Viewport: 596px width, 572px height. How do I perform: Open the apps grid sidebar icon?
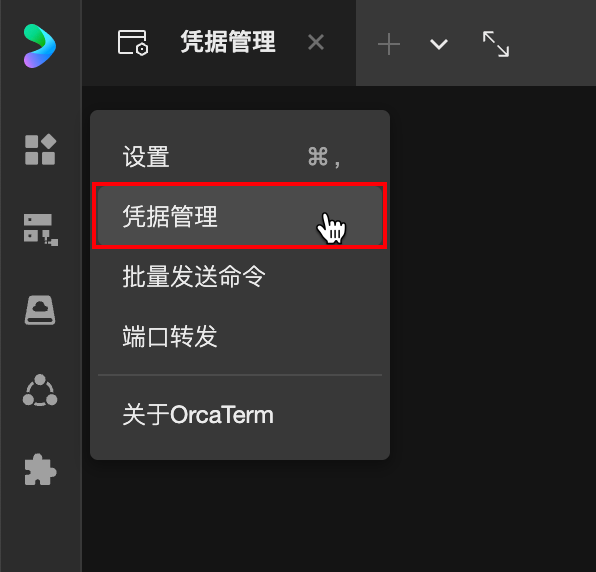point(40,150)
